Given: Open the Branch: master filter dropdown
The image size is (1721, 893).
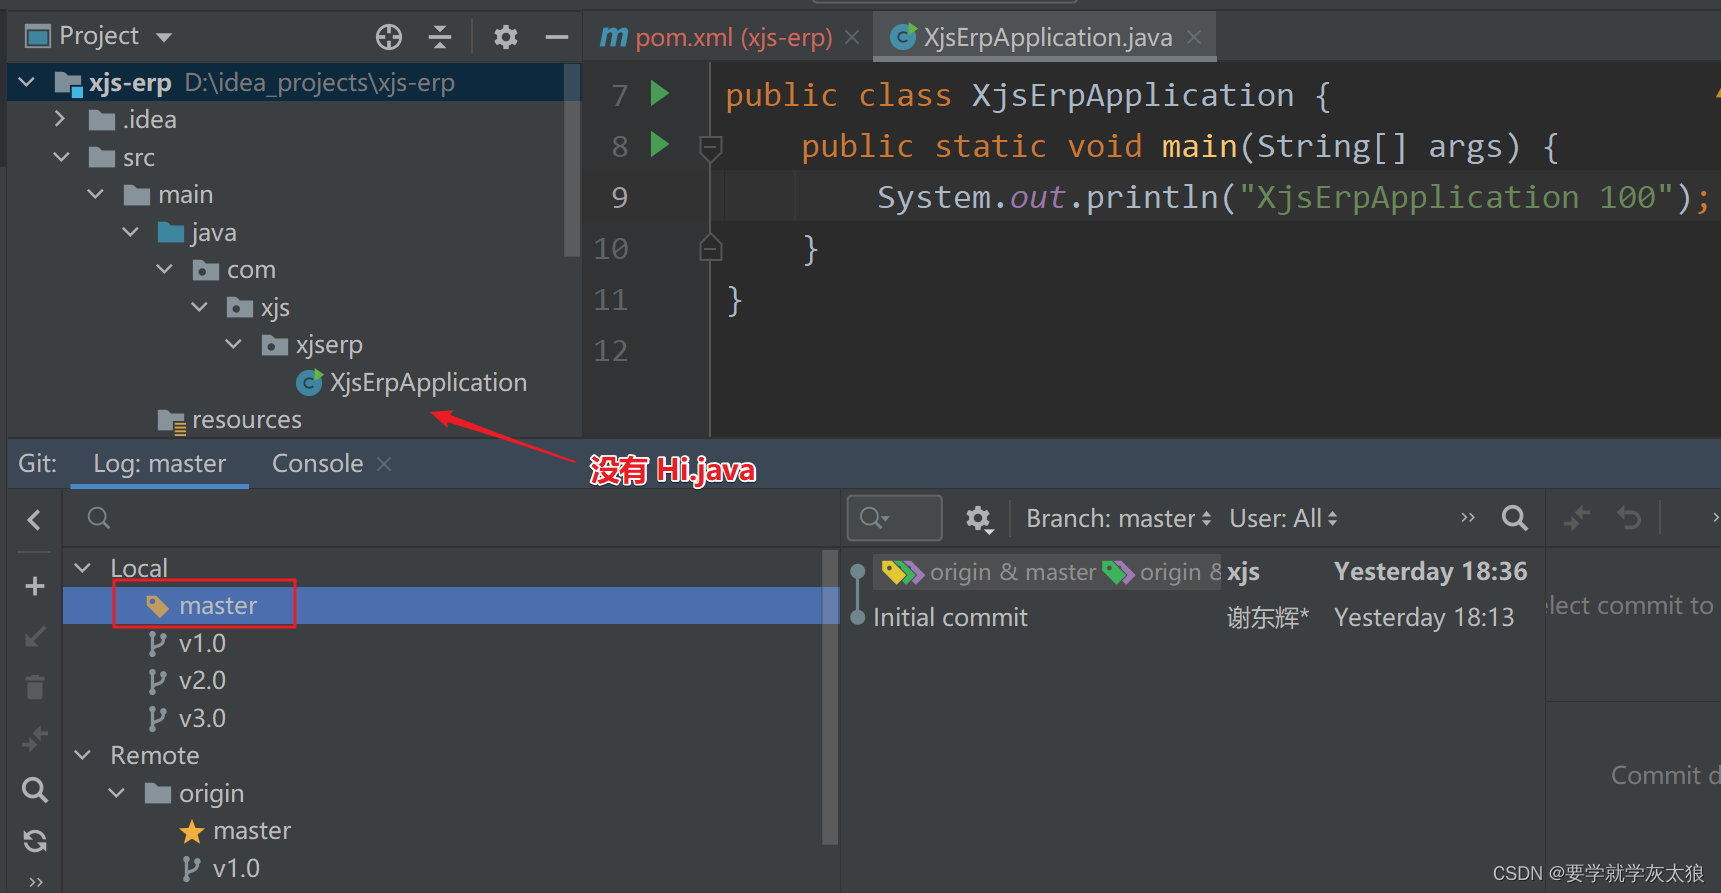Looking at the screenshot, I should click(1119, 519).
